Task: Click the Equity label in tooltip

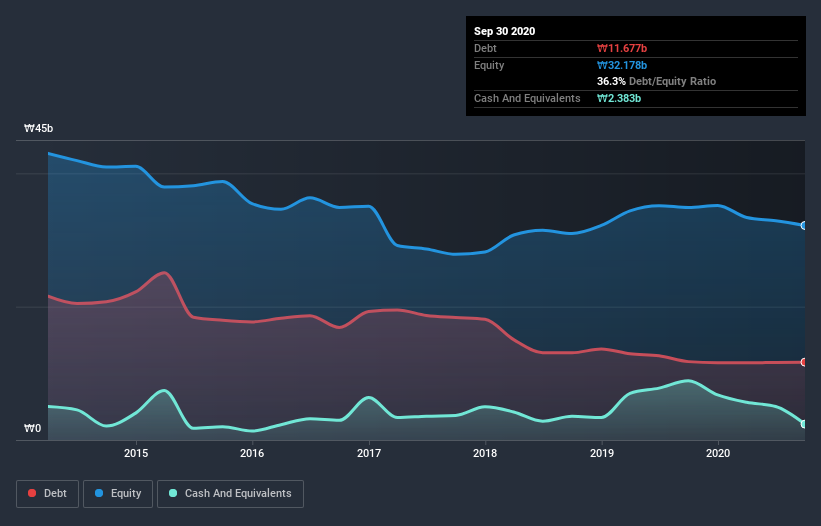Action: [x=489, y=65]
